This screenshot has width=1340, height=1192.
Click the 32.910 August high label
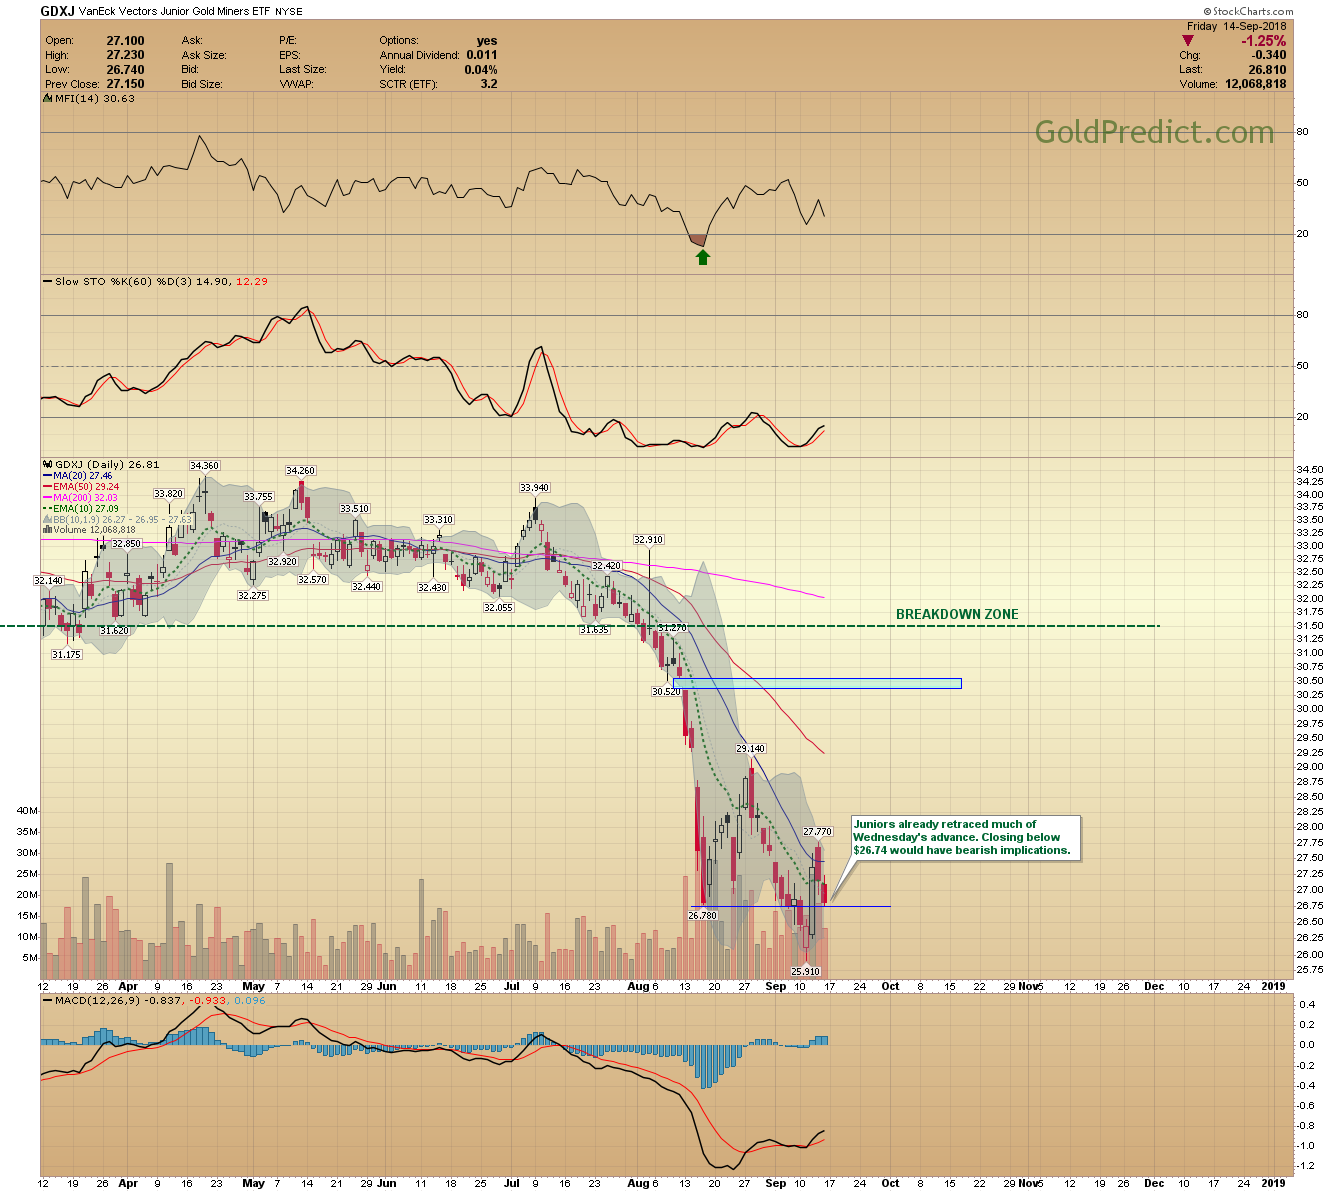[x=648, y=540]
